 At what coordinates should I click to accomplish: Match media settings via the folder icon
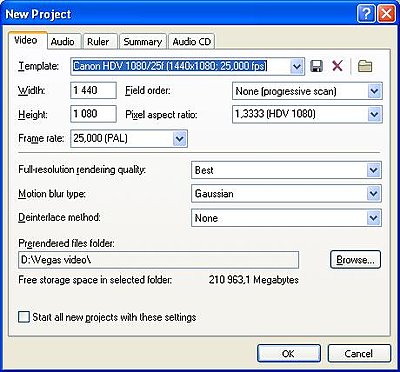coord(365,66)
